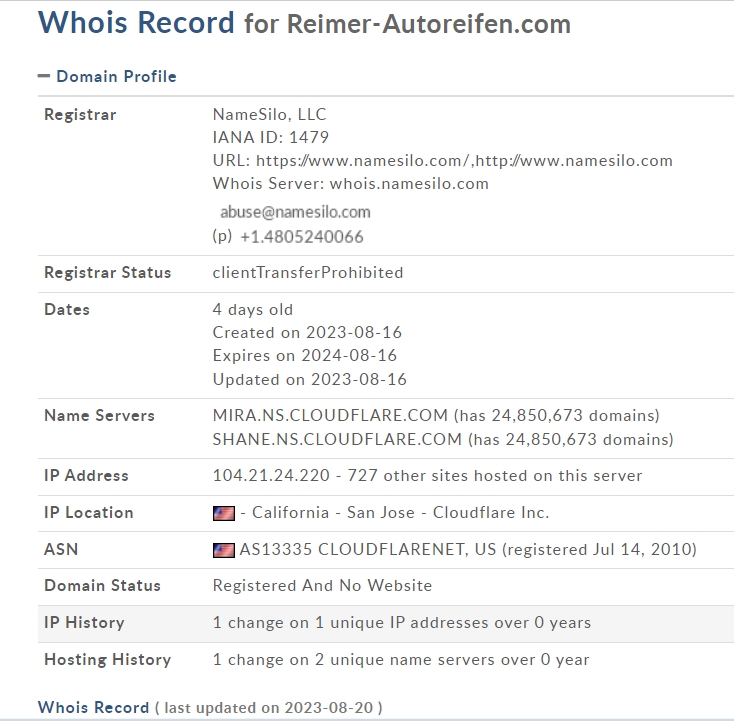Click the 'Created on 2023-08-16' date

point(307,332)
